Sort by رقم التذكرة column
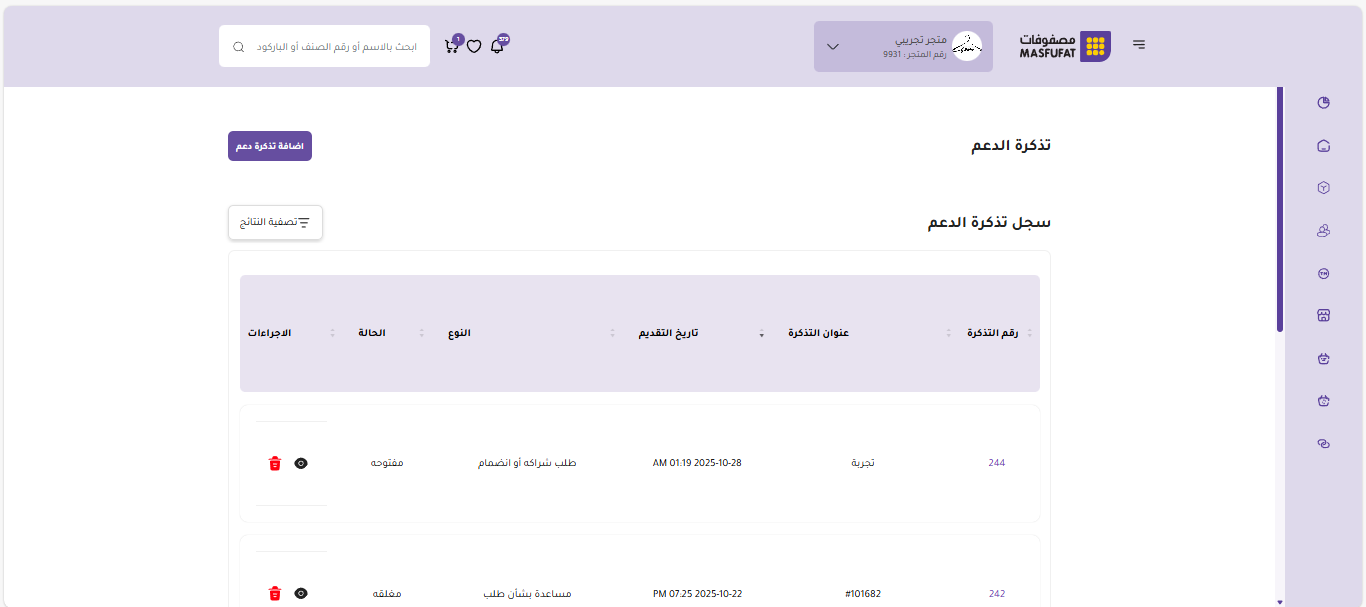Image resolution: width=1366 pixels, height=607 pixels. (x=992, y=333)
